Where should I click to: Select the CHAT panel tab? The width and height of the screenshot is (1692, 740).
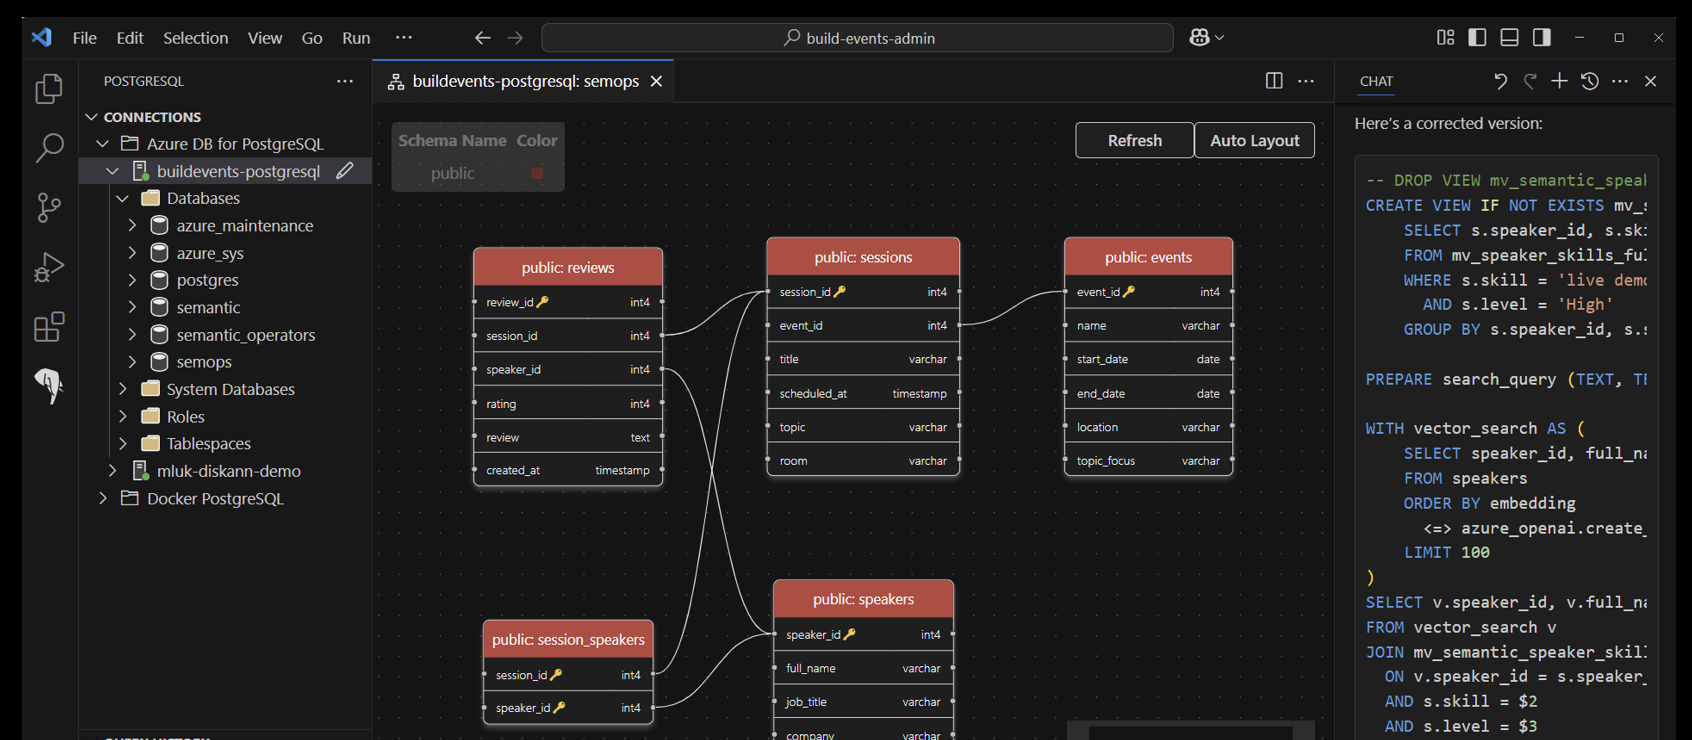(1377, 81)
